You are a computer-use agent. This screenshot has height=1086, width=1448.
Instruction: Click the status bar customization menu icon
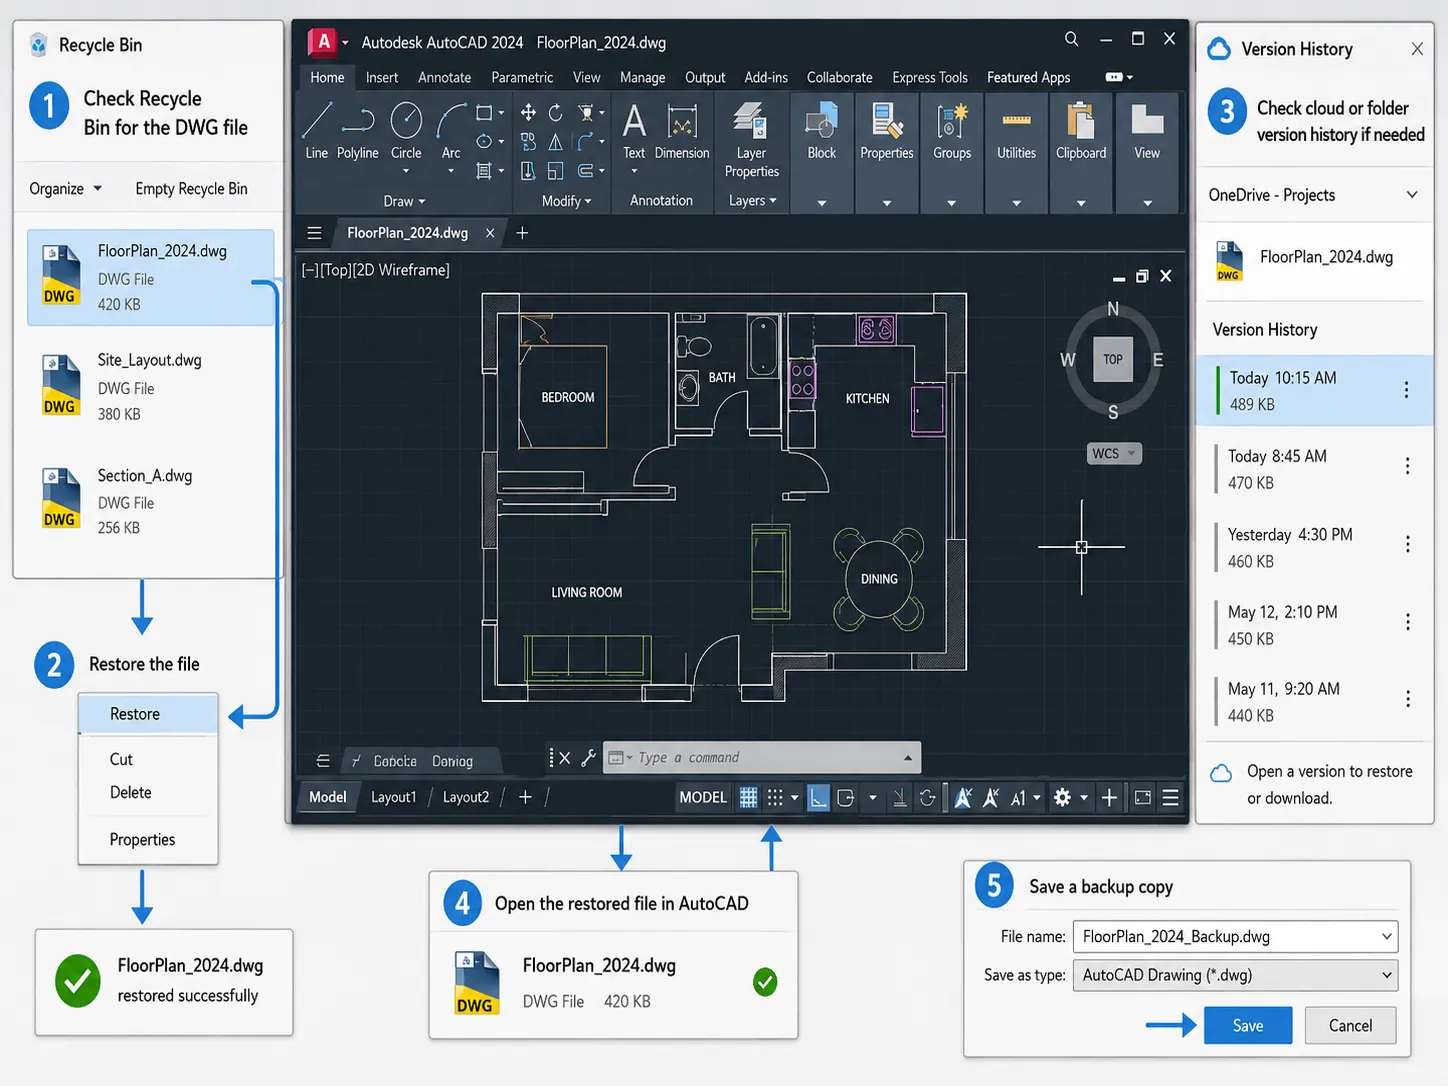coord(1171,797)
